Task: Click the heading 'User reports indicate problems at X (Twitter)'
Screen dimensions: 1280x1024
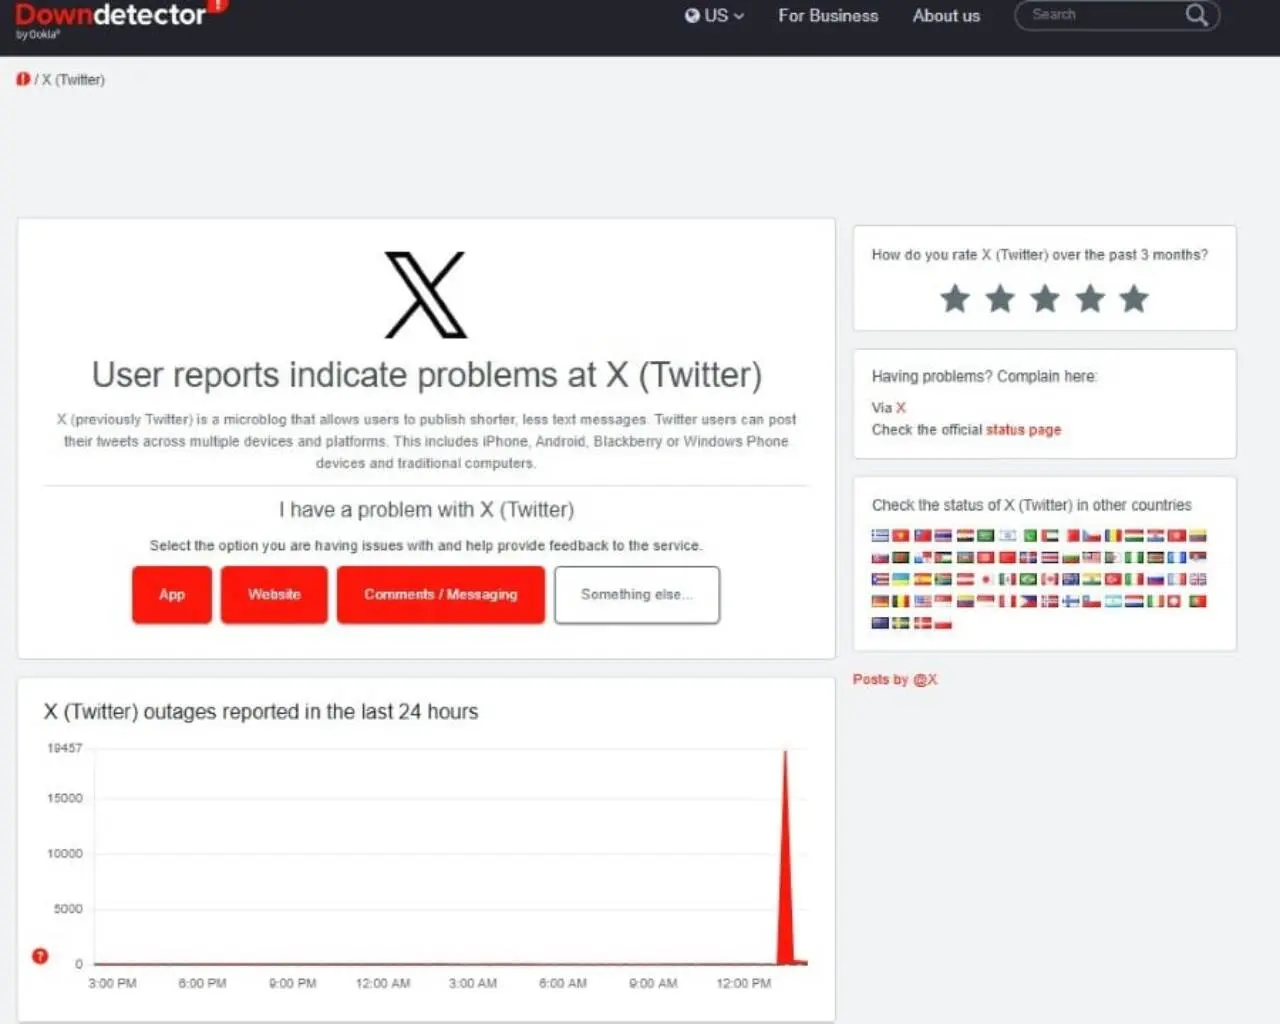Action: (x=427, y=375)
